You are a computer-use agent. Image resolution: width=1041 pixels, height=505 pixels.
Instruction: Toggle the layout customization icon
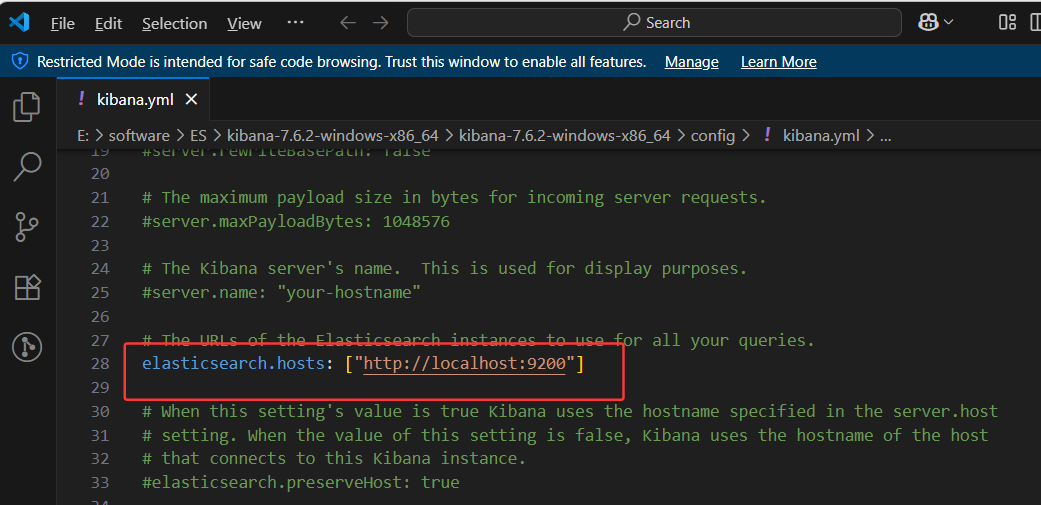[x=1007, y=23]
